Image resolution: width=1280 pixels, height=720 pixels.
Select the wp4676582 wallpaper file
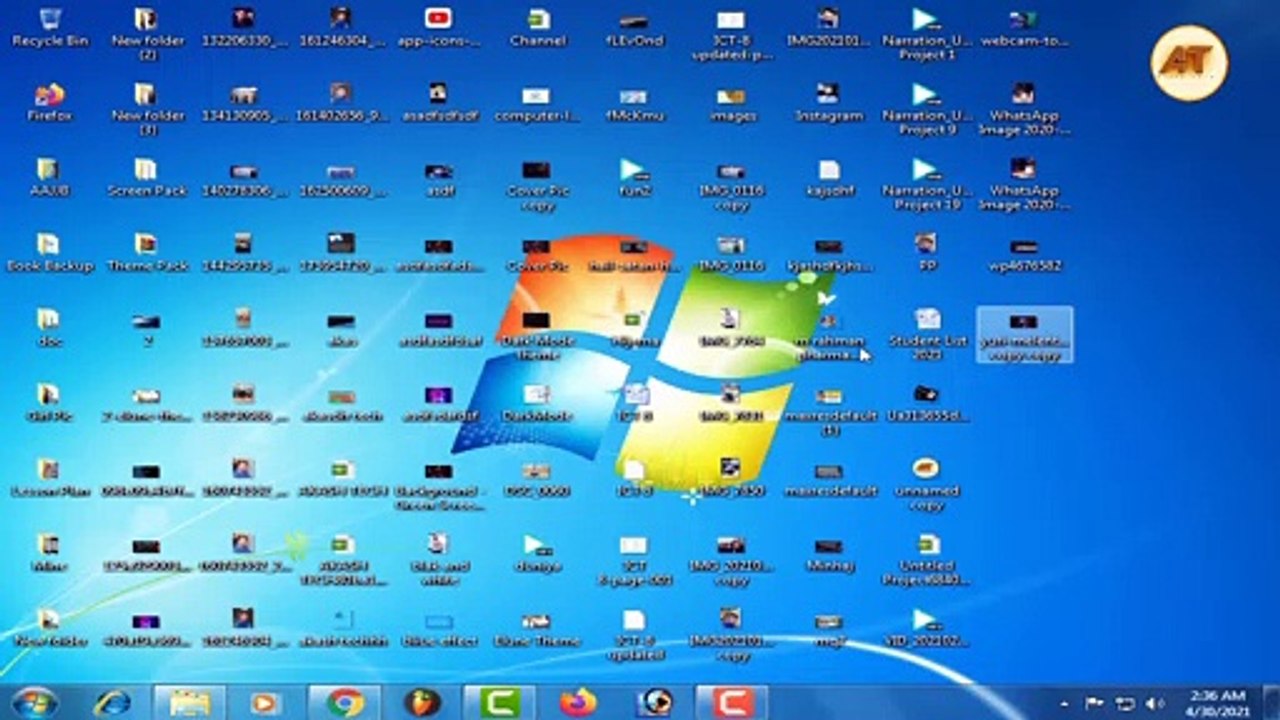coord(1024,253)
